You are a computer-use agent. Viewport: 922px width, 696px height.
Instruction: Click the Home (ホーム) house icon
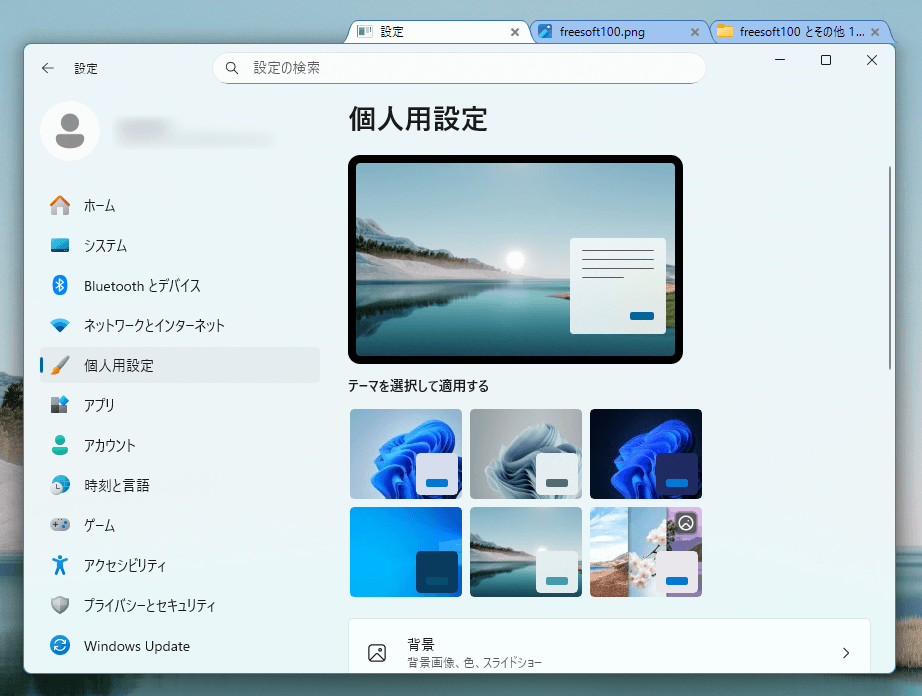click(x=60, y=205)
